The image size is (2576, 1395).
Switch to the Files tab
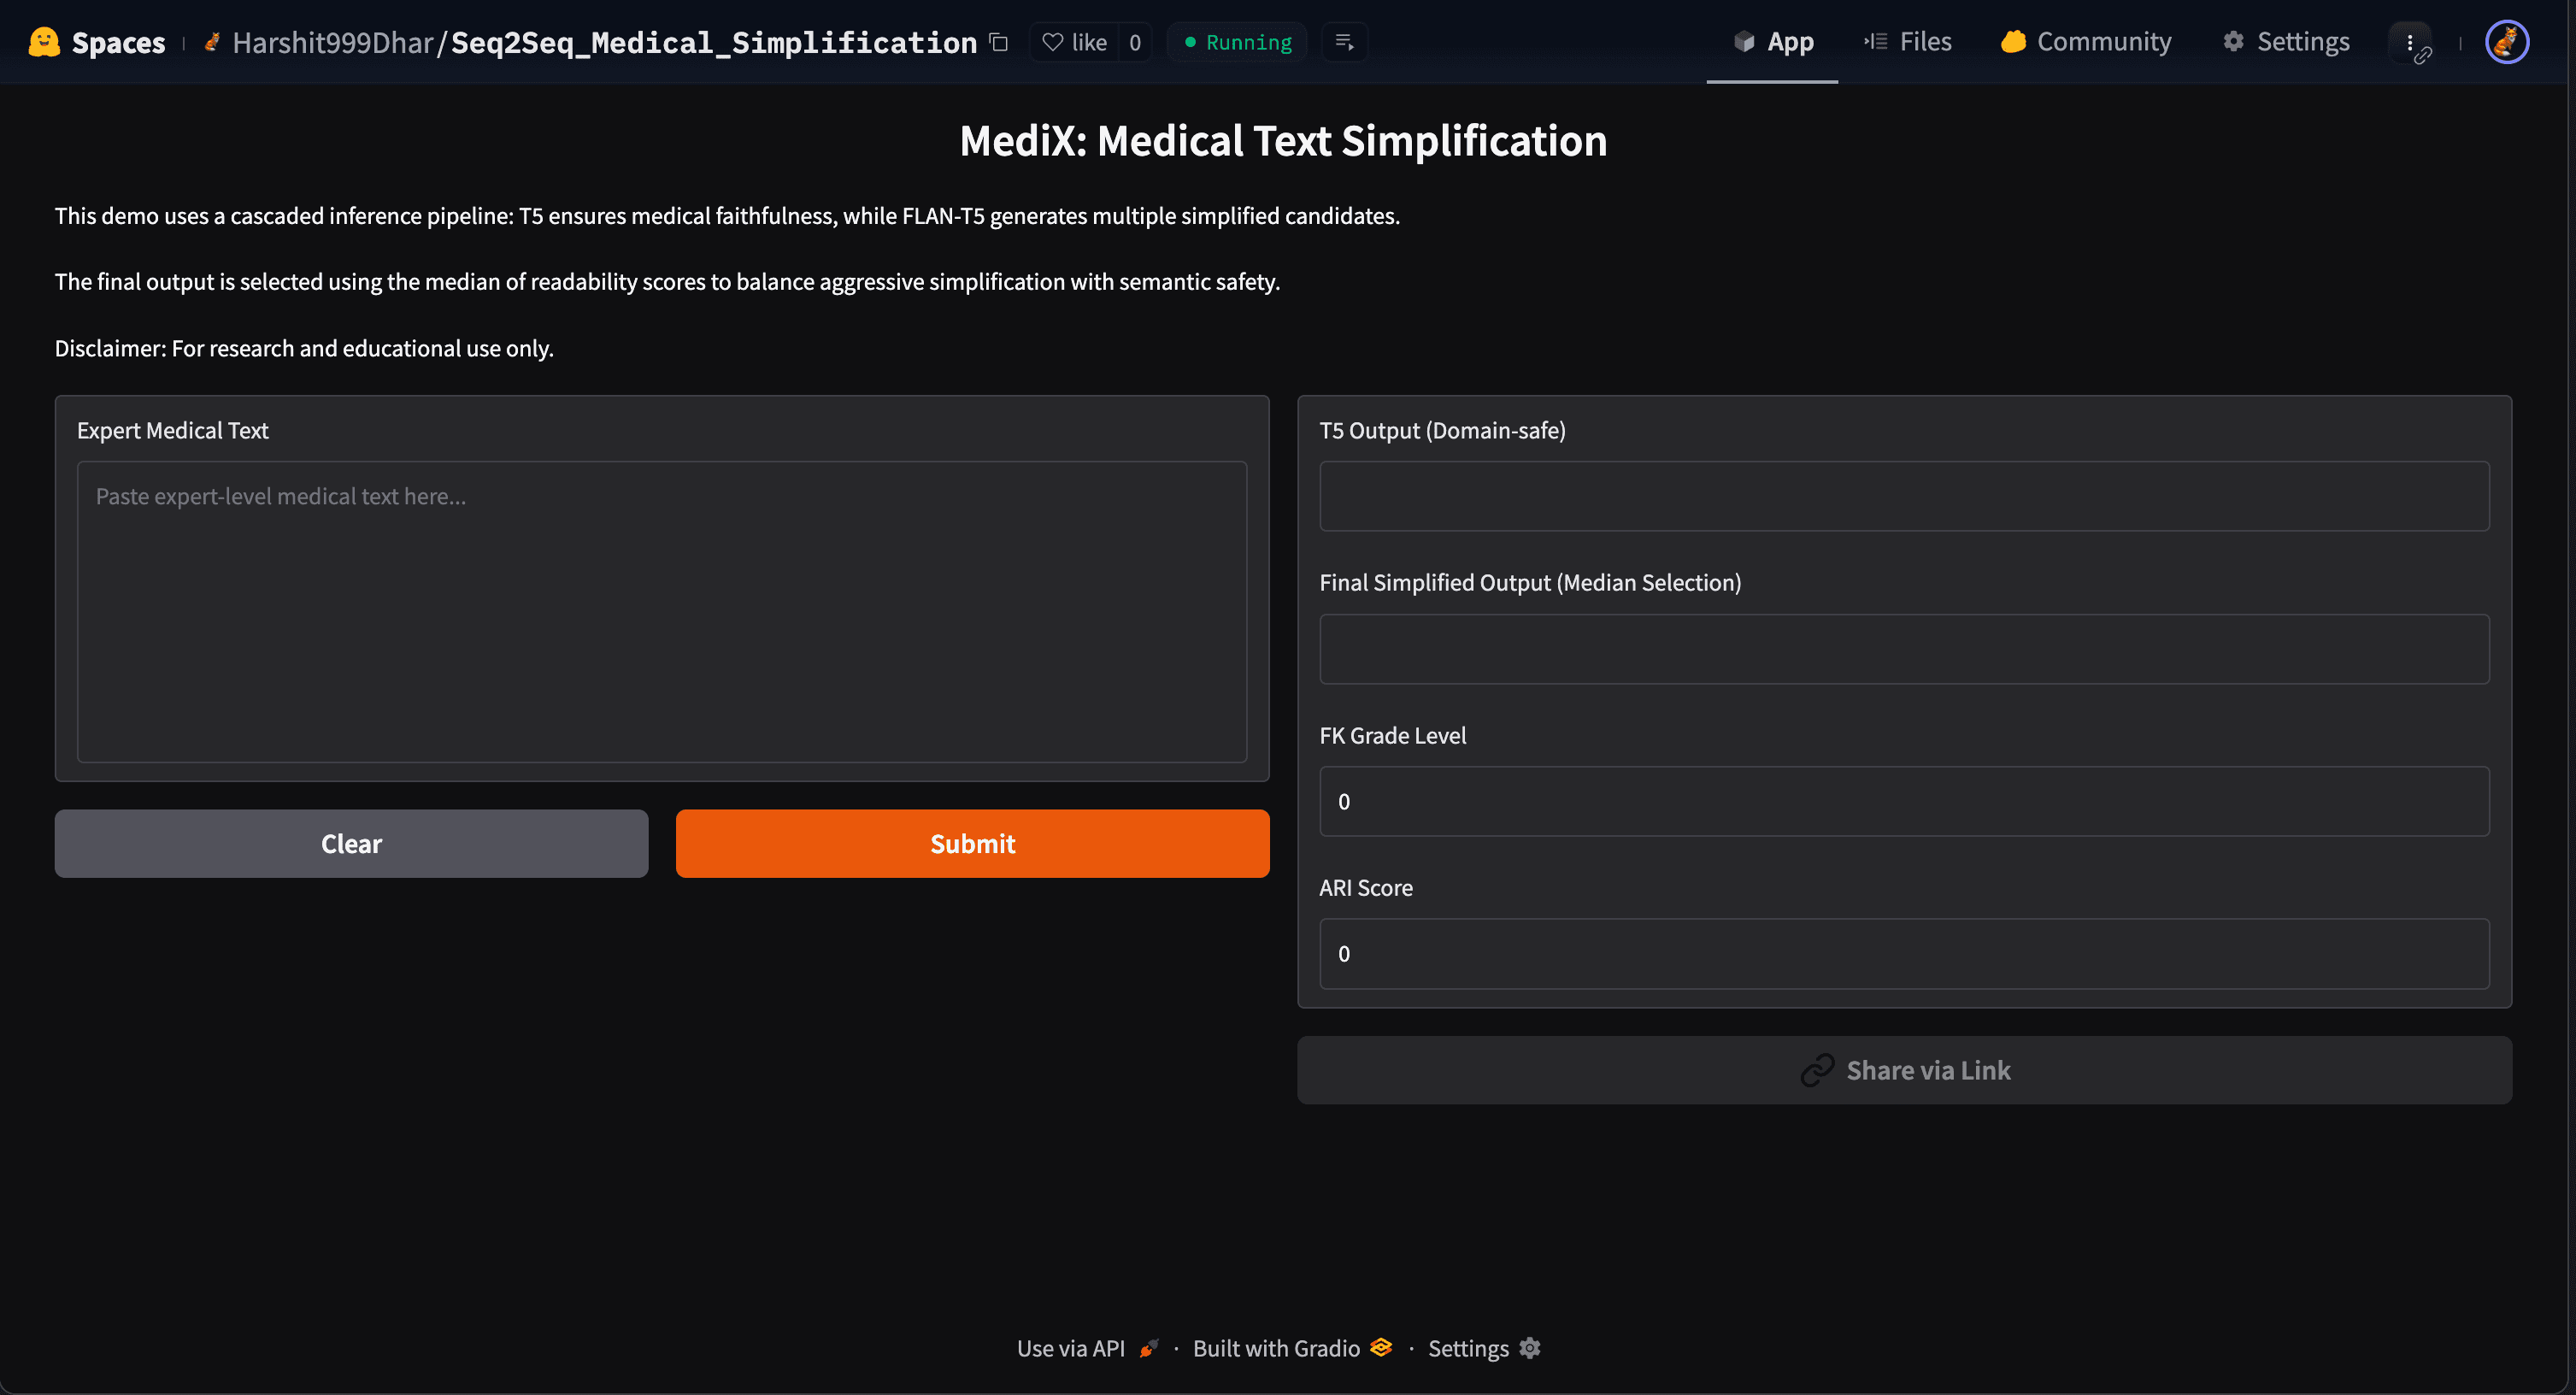(x=1907, y=42)
